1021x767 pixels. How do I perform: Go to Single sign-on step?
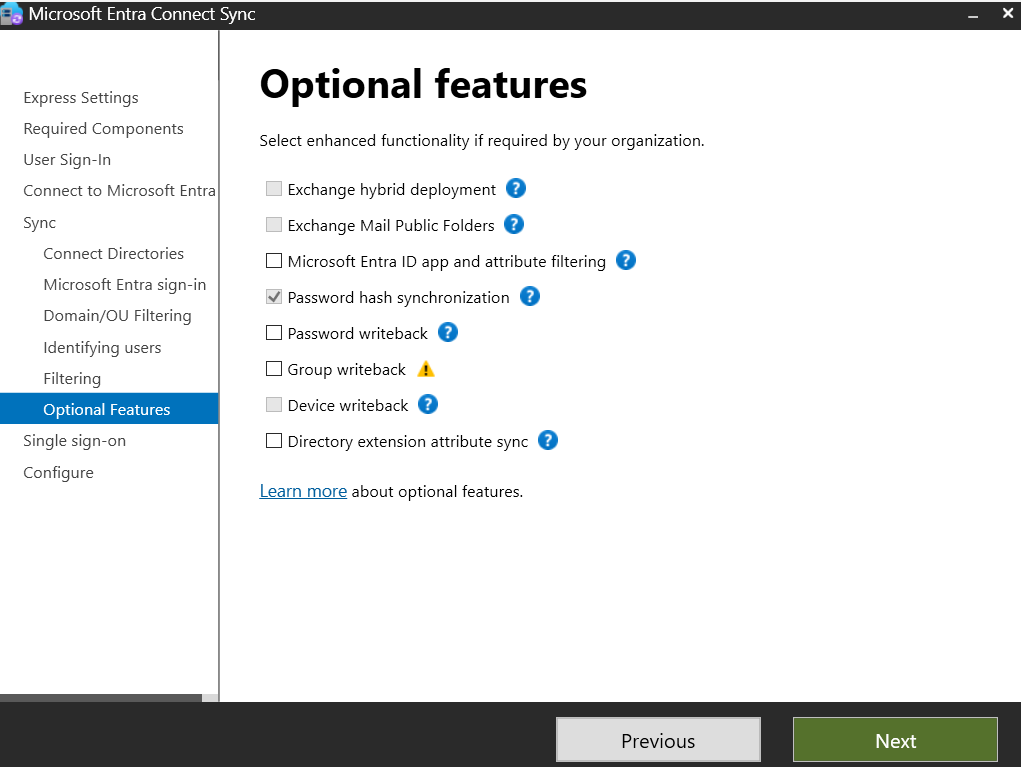click(x=75, y=441)
